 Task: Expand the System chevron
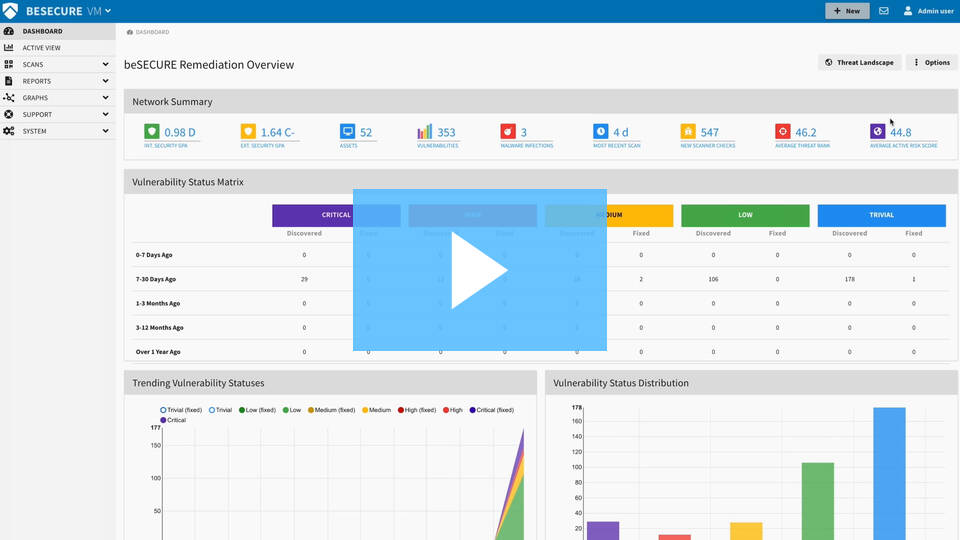tap(105, 131)
